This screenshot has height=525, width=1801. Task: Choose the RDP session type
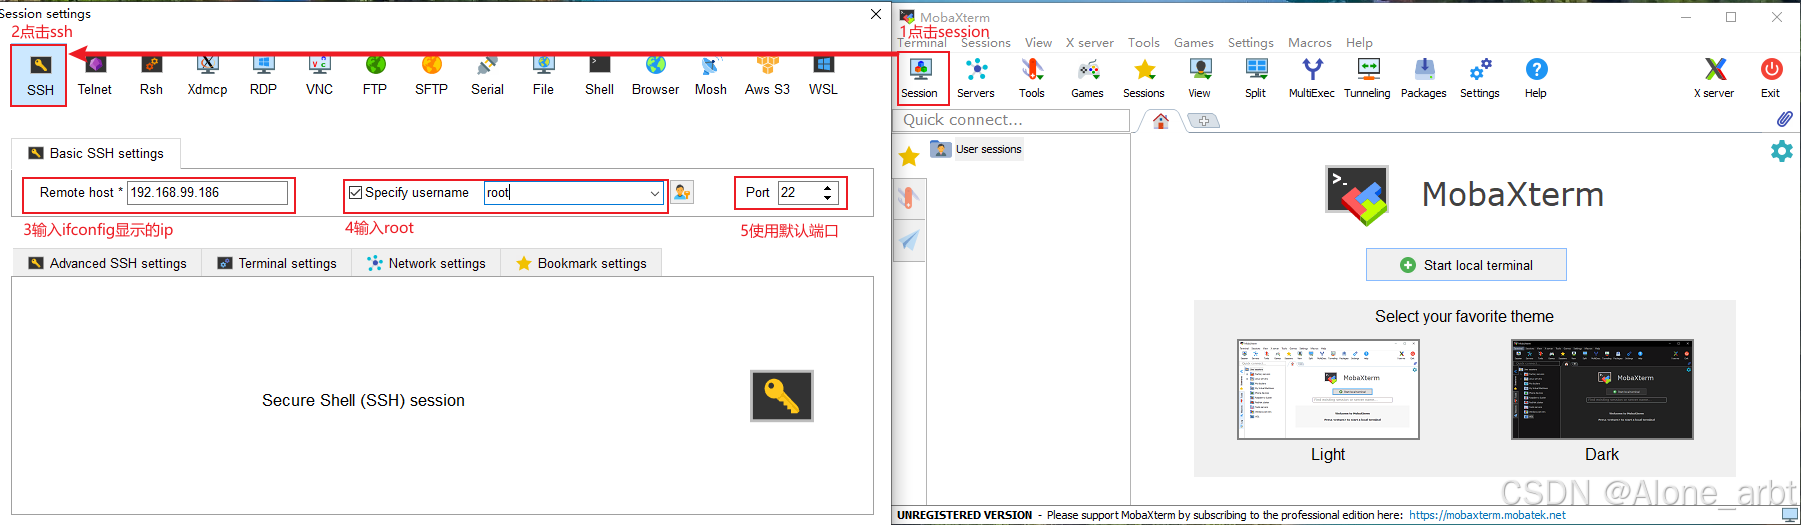click(x=263, y=77)
